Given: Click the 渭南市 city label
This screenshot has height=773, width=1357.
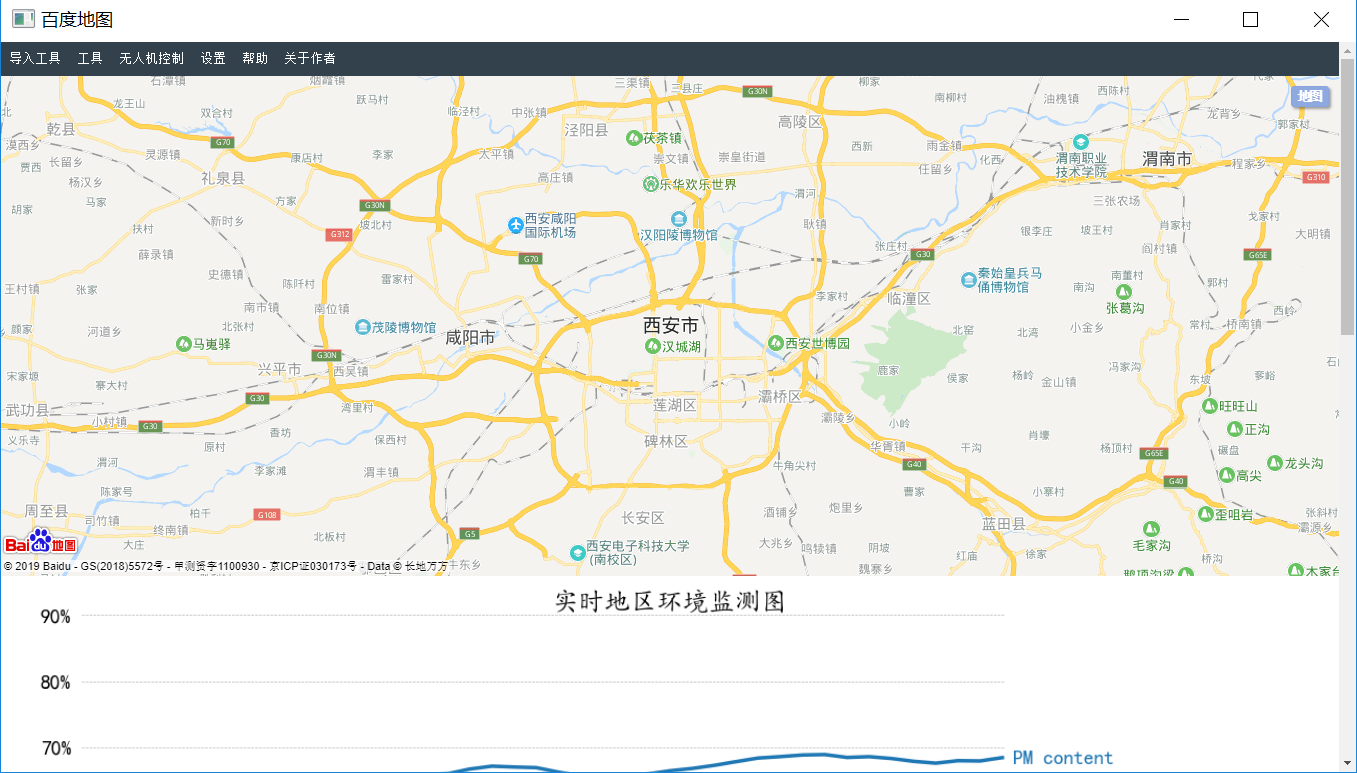Looking at the screenshot, I should 1167,159.
